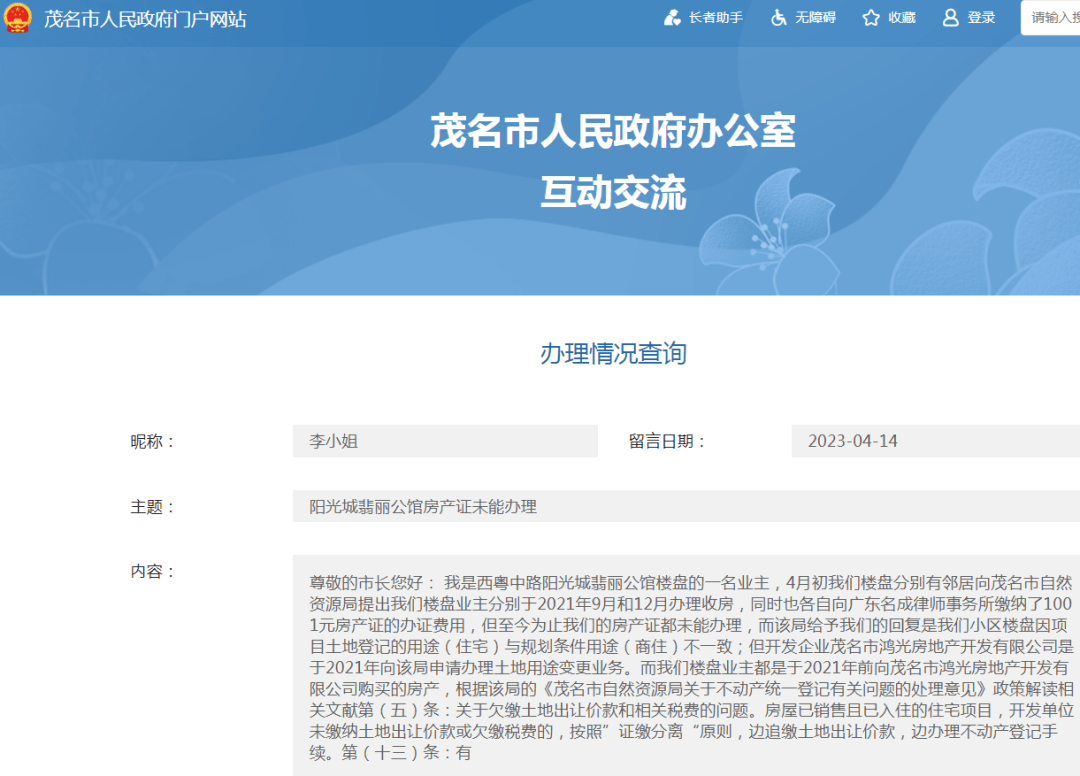Click the 无障碍 wheelchair icon
This screenshot has height=776, width=1080.
coord(779,18)
